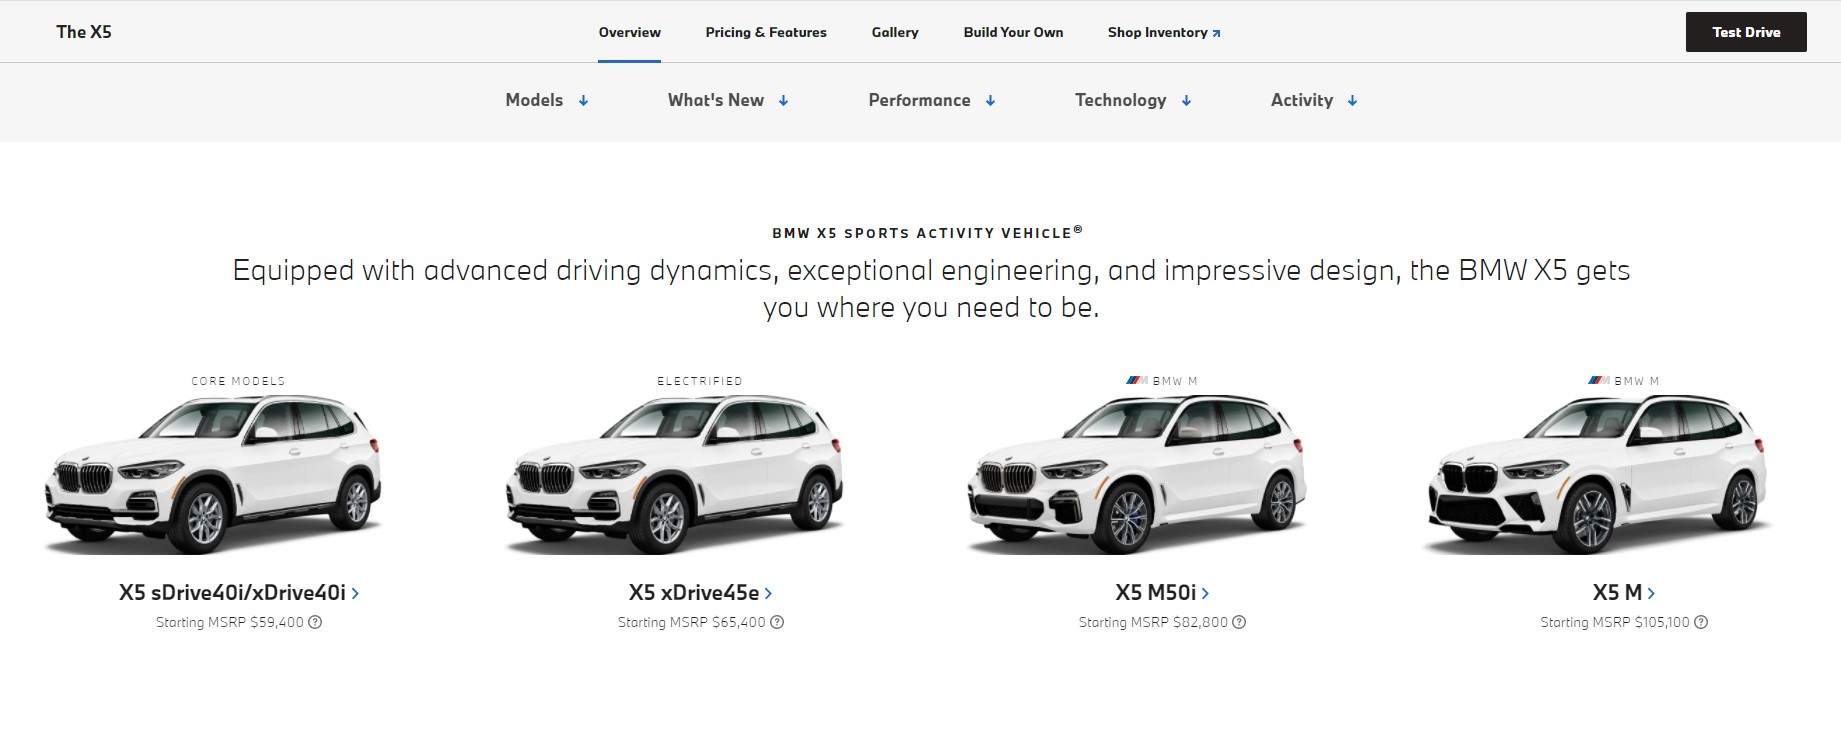Select the X5 M car image
Screen dimensions: 1841x739
pyautogui.click(x=1597, y=474)
